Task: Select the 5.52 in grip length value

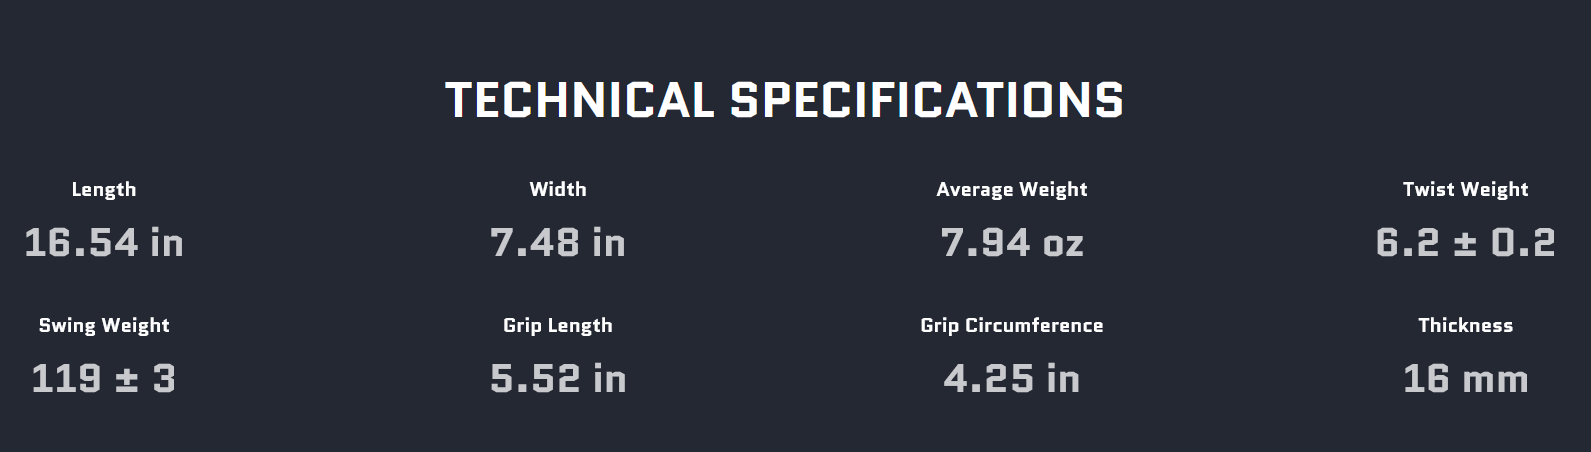Action: click(558, 379)
